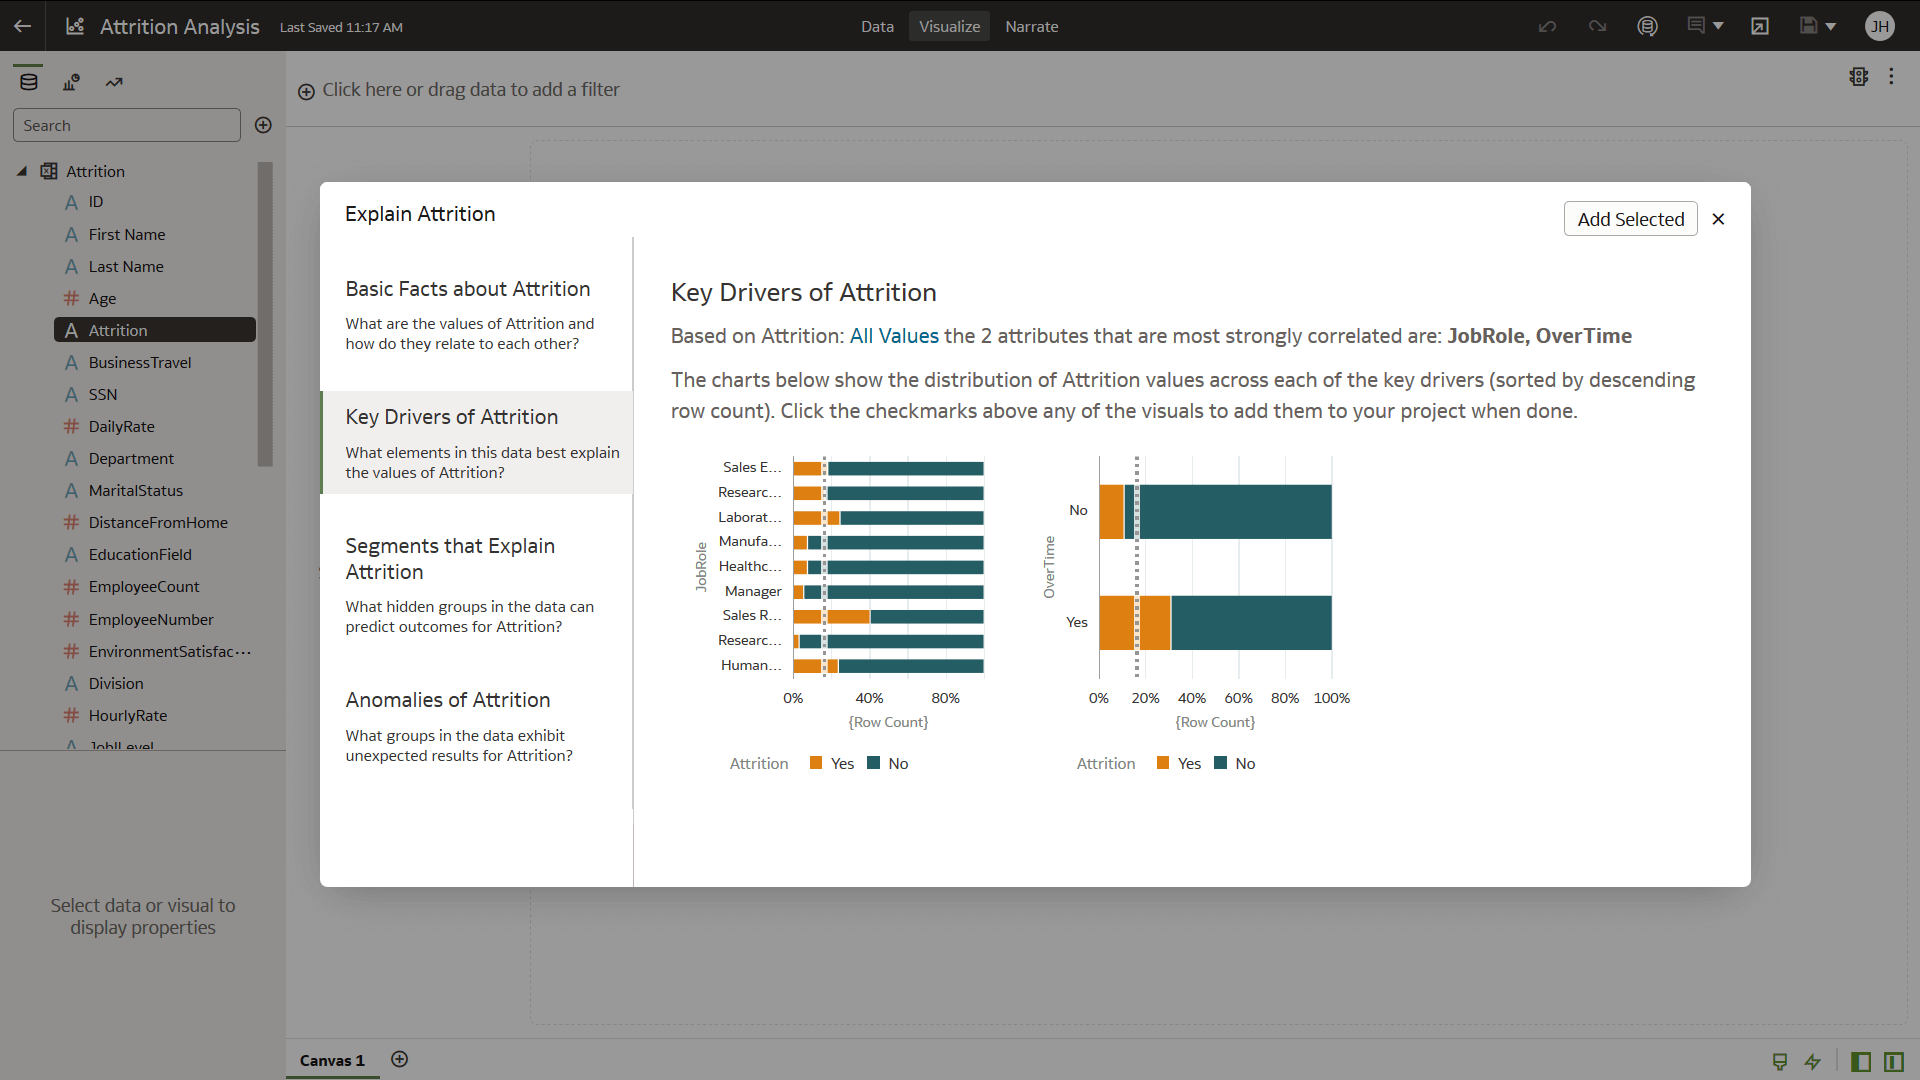This screenshot has width=1920, height=1080.
Task: Open the Data tab at the top
Action: coord(877,26)
